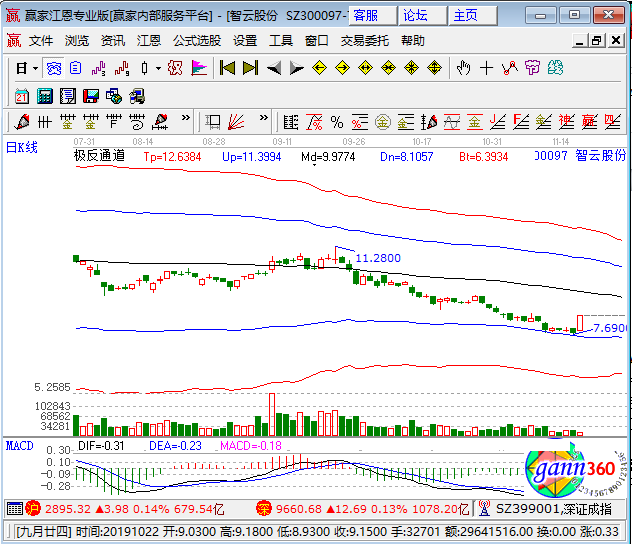Click the 沪 Shanghai index badge
Screen dimensions: 632x544
[33, 509]
